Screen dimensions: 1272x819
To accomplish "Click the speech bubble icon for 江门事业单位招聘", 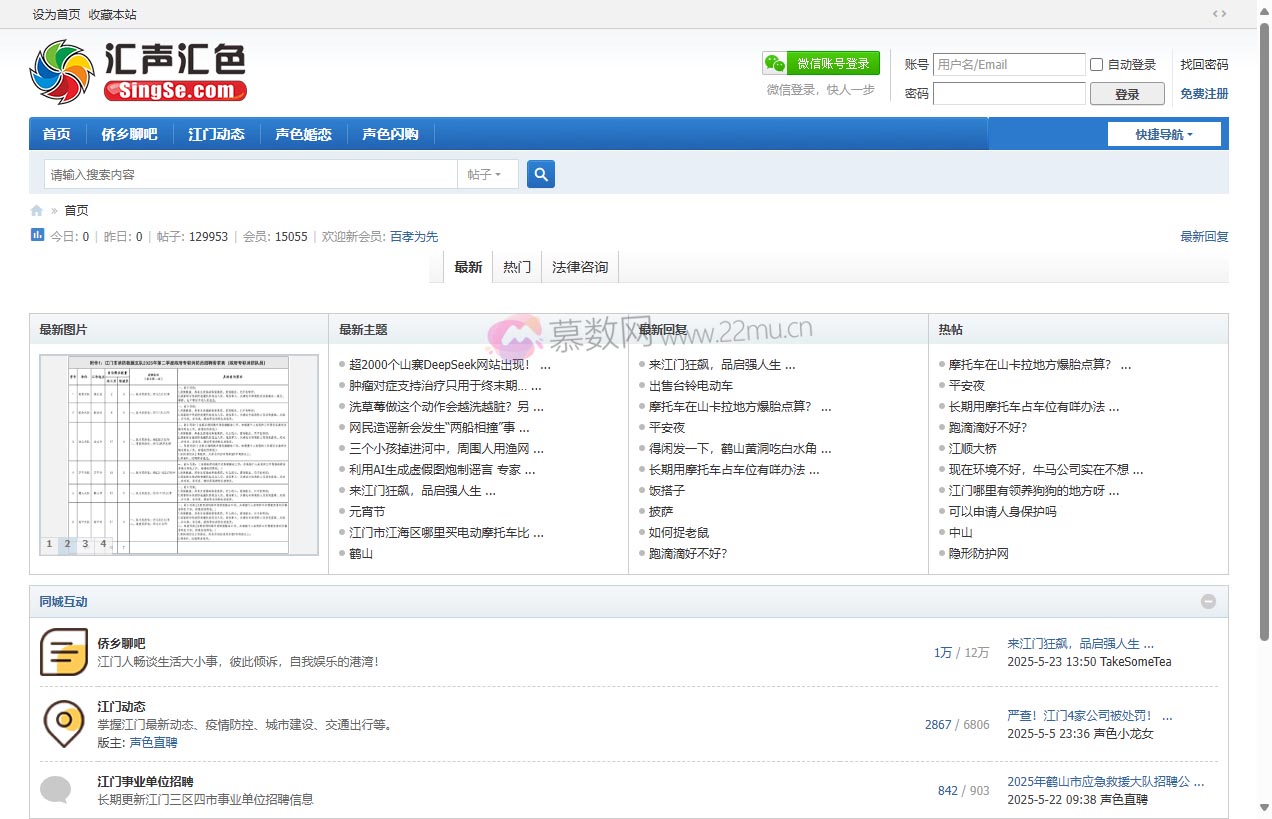I will 55,789.
